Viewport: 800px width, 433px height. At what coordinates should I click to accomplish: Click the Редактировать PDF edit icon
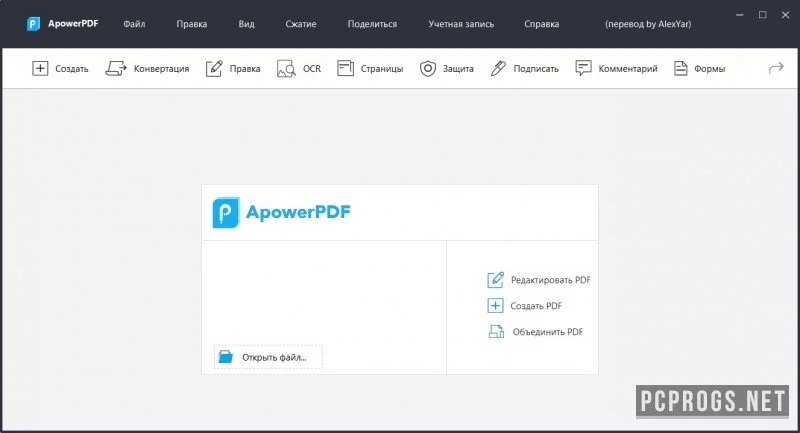coord(495,279)
